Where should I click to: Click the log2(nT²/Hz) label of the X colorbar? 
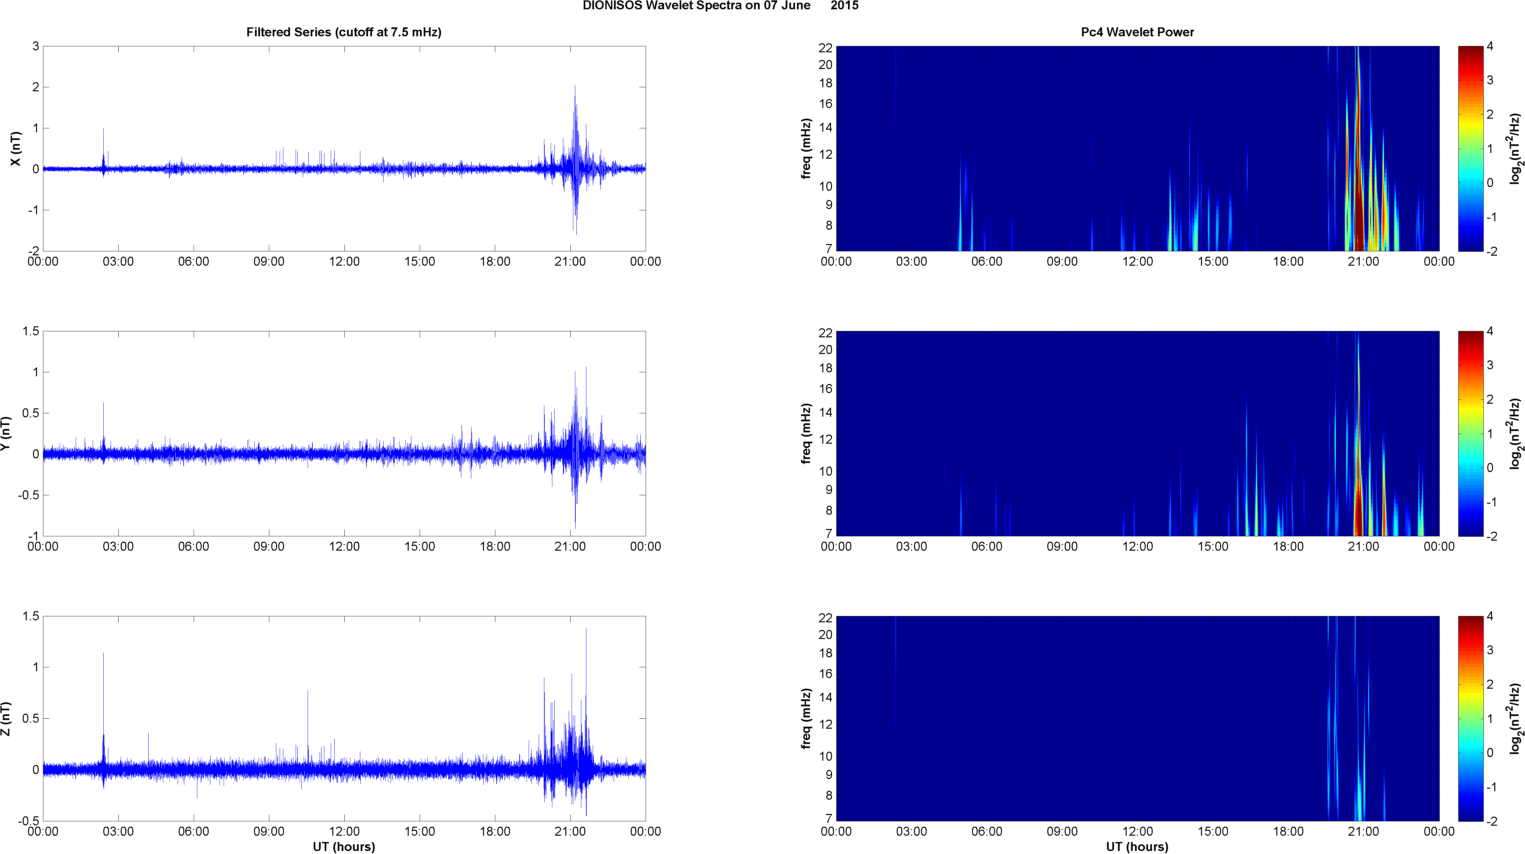1516,149
